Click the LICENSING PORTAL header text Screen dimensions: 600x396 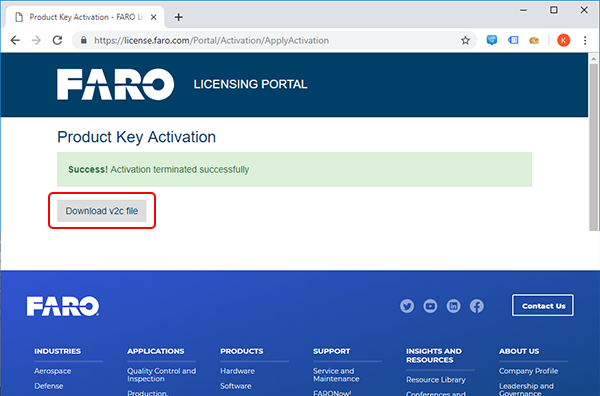click(250, 84)
